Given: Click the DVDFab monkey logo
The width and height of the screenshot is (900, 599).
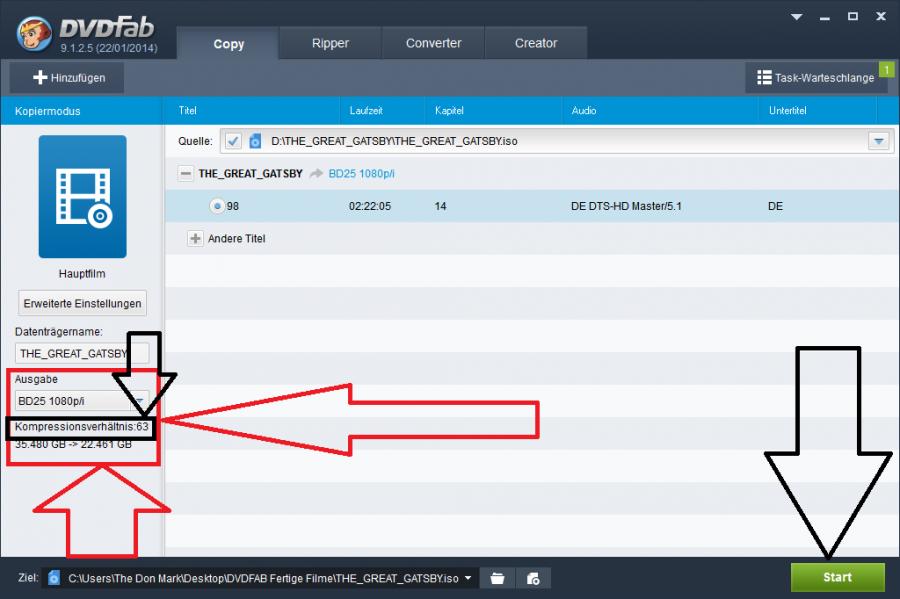Looking at the screenshot, I should coord(33,35).
